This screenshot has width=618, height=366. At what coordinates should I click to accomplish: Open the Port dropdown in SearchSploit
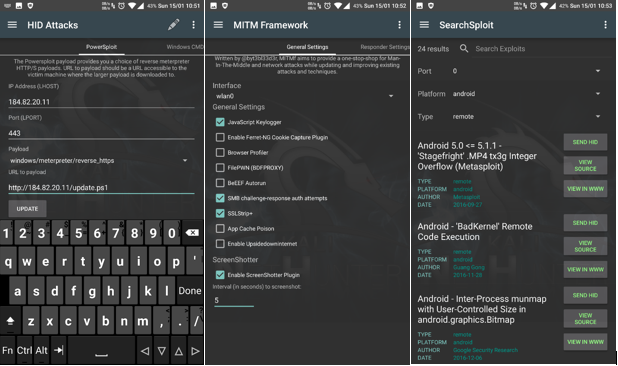pos(526,71)
